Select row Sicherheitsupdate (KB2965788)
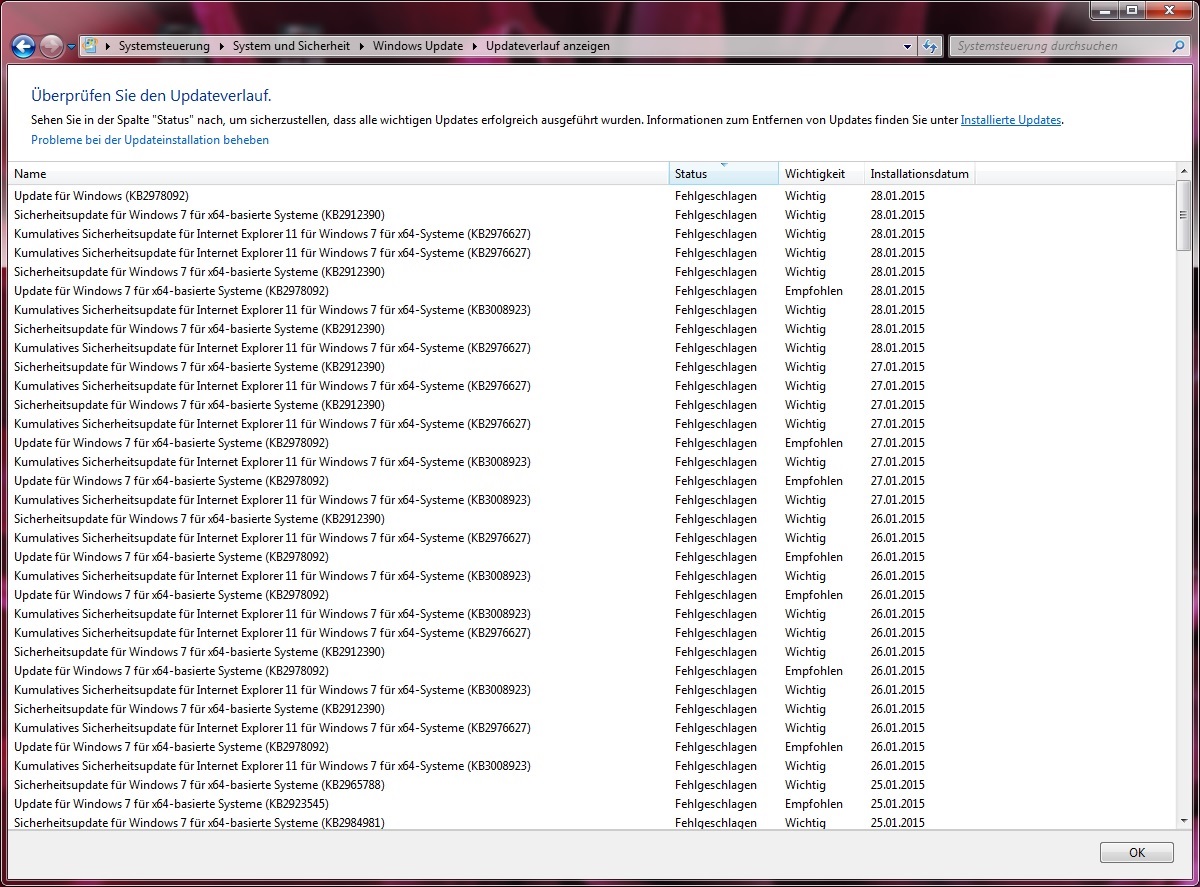Viewport: 1200px width, 887px height. click(591, 785)
